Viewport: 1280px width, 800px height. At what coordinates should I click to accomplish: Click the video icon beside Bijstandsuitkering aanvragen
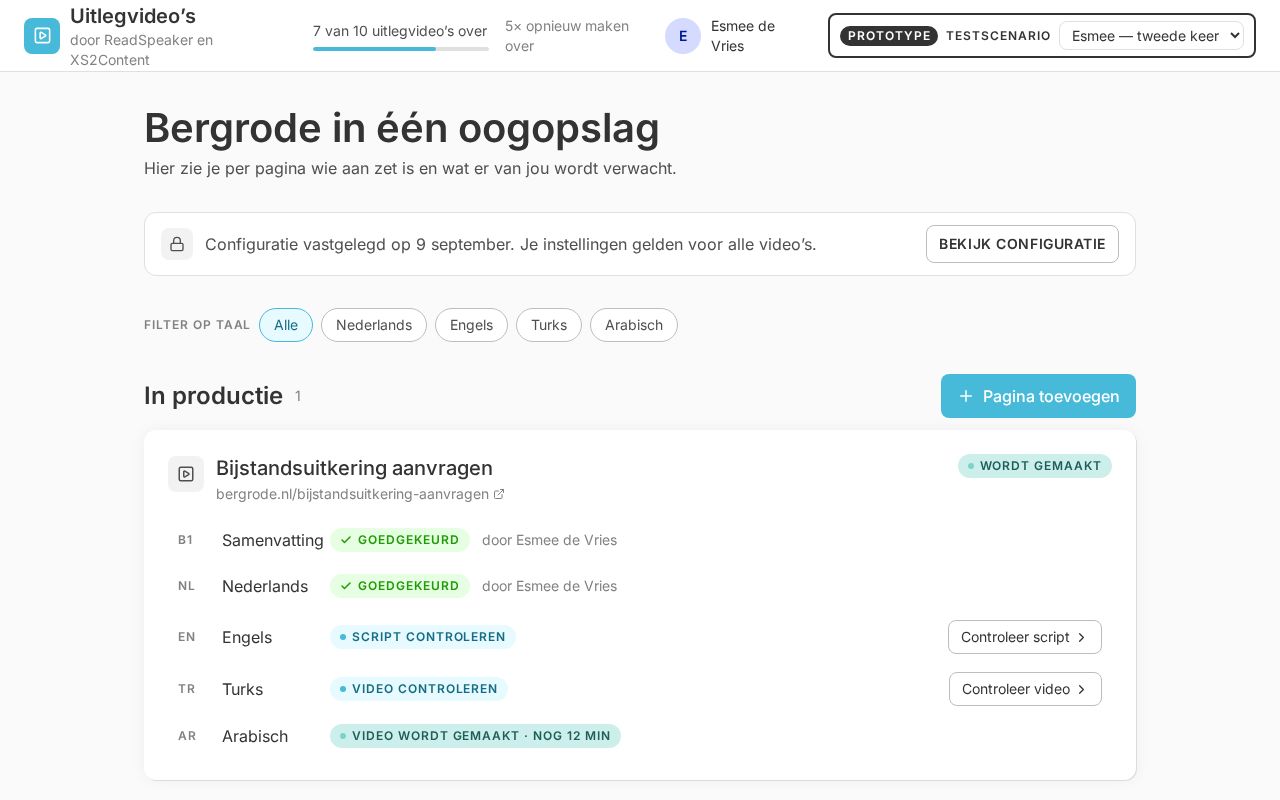click(x=186, y=474)
